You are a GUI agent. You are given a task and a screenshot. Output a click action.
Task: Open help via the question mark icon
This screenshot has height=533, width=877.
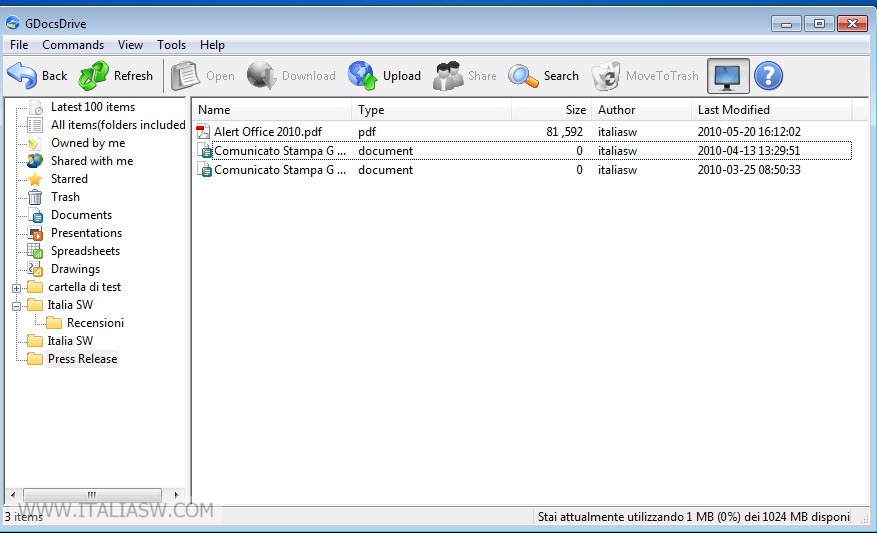768,76
